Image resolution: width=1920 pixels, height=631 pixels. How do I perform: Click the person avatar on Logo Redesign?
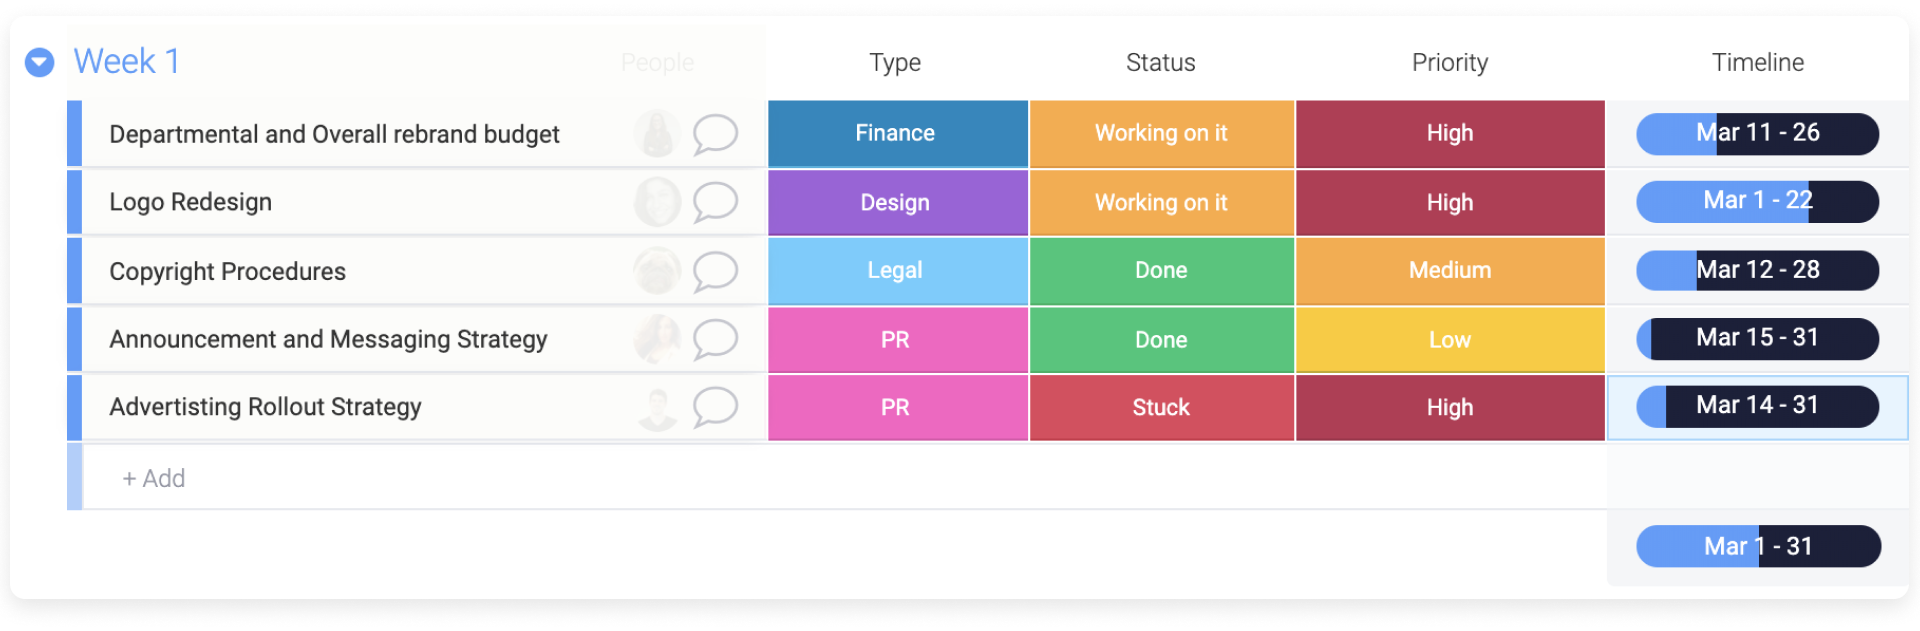(657, 202)
